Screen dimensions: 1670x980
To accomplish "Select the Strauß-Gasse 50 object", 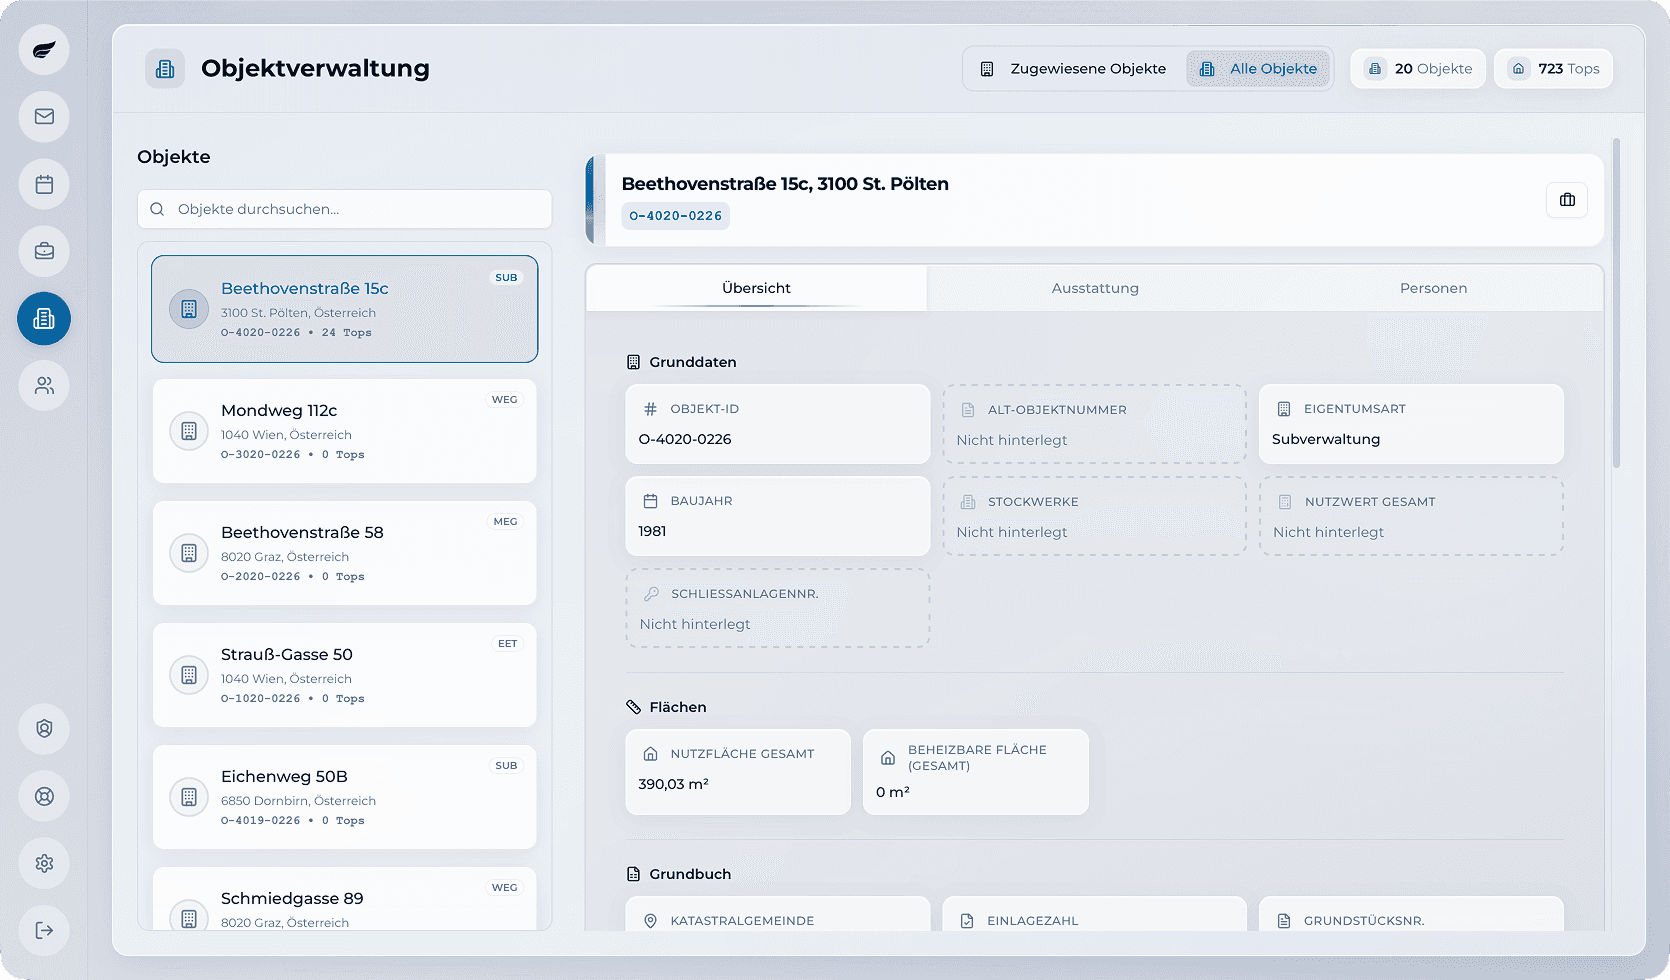I will click(344, 675).
